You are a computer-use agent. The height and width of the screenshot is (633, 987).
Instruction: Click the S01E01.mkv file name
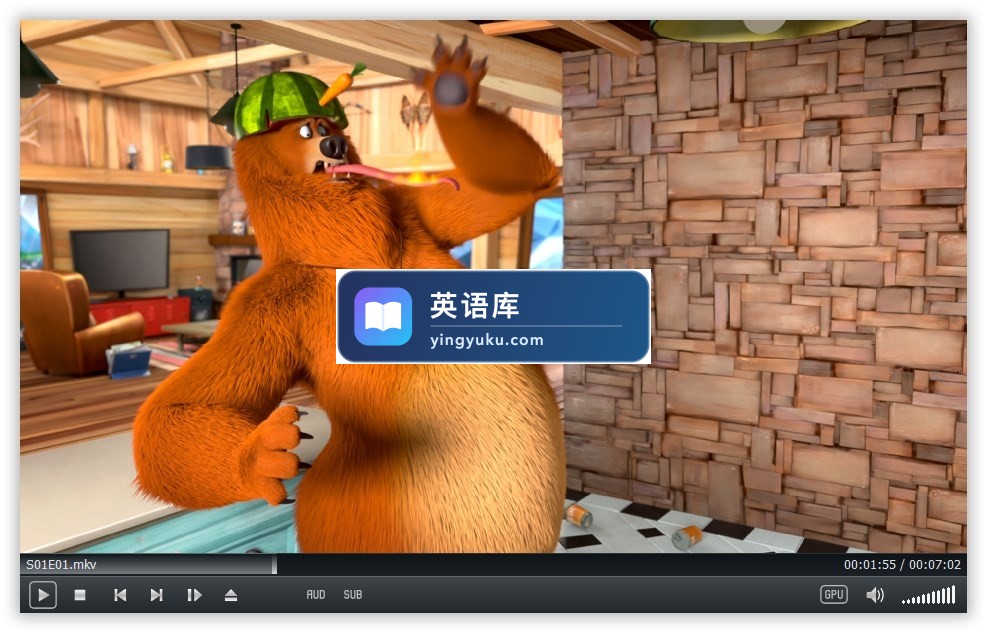pos(61,564)
